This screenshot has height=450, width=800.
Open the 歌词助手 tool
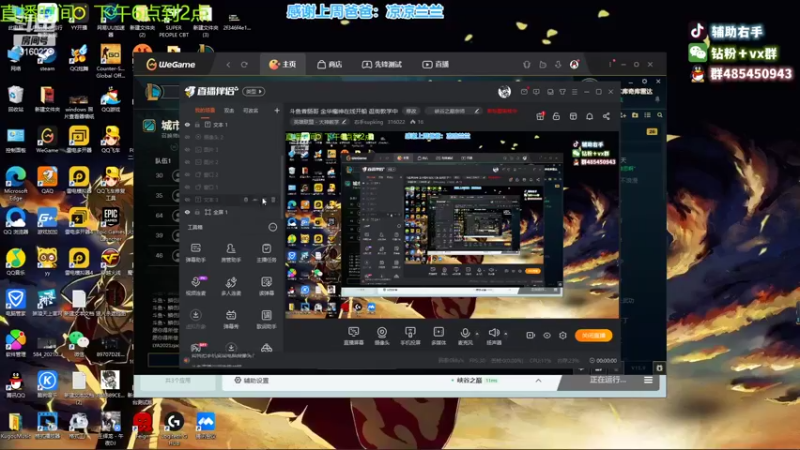(x=266, y=319)
